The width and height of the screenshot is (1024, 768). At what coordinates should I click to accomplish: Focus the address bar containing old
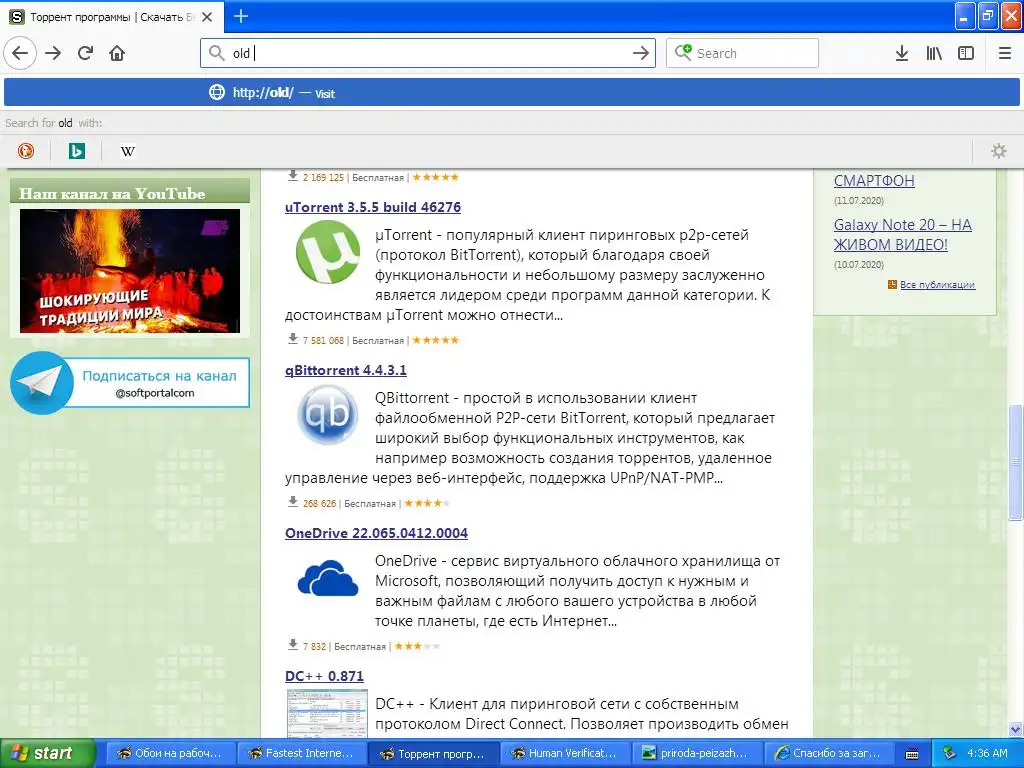428,53
